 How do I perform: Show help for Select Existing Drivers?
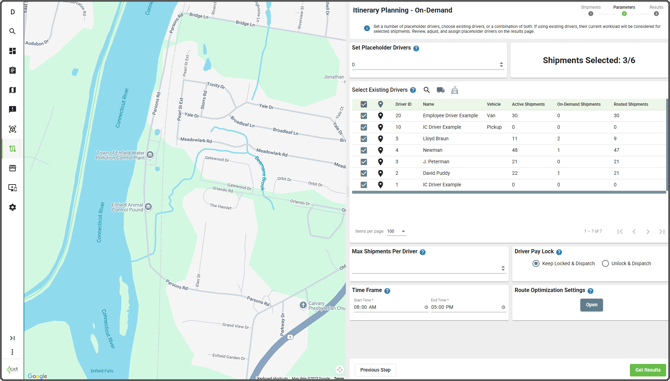point(413,90)
